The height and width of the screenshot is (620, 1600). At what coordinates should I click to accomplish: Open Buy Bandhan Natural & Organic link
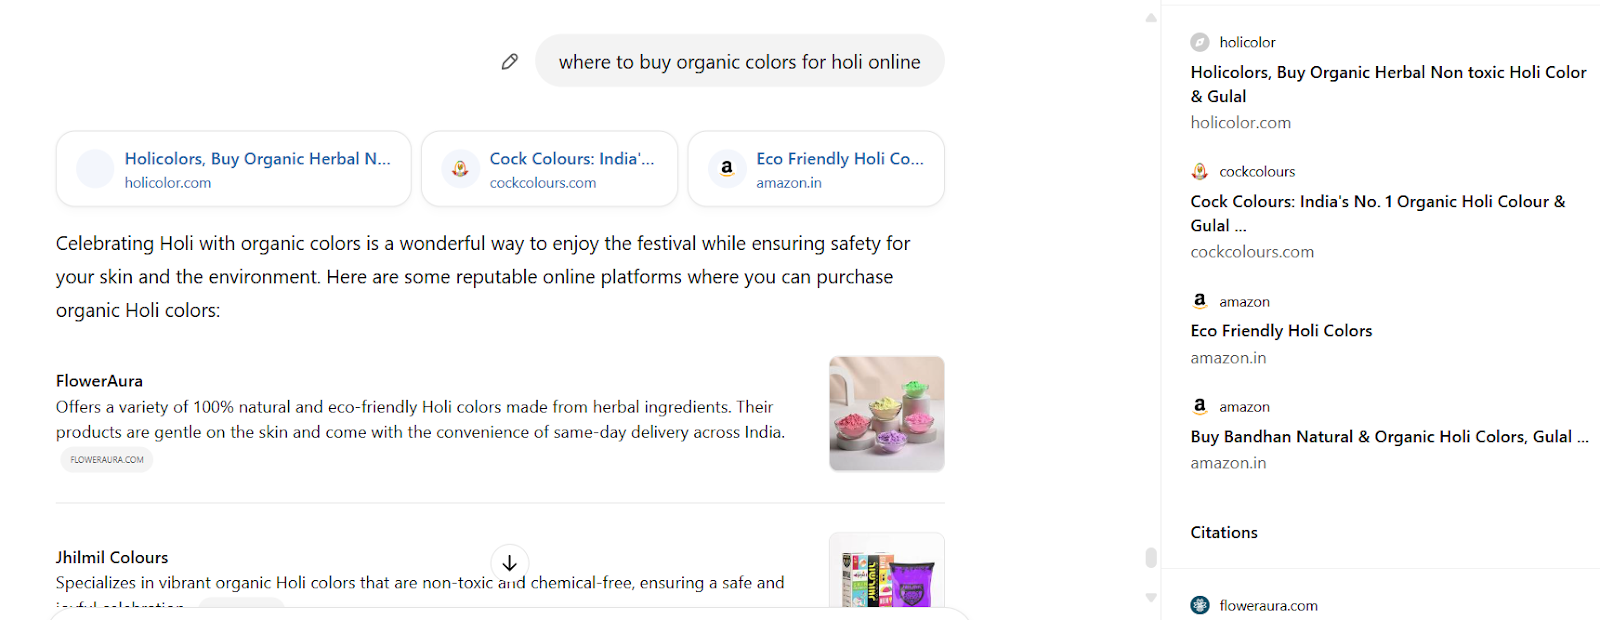point(1389,437)
